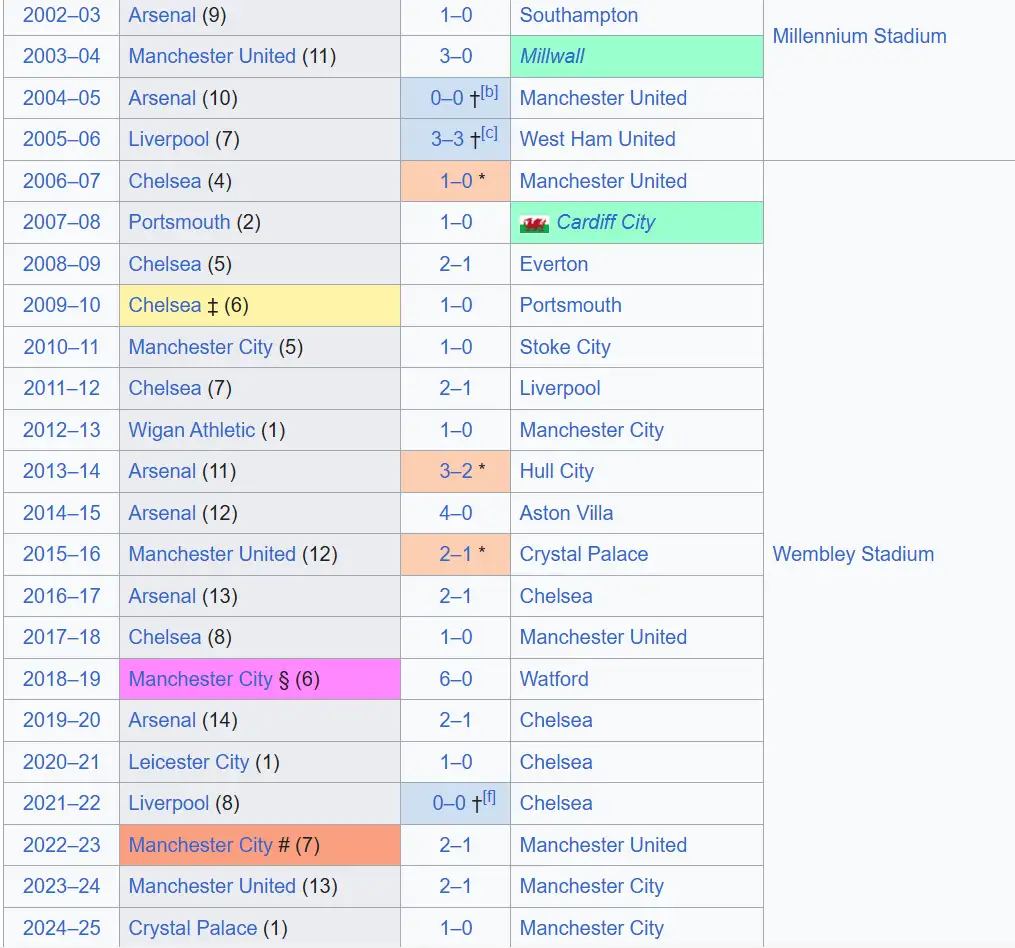Click Manchester City runner-up in 2024–25 row
Screen dimensions: 1015x948
click(591, 927)
